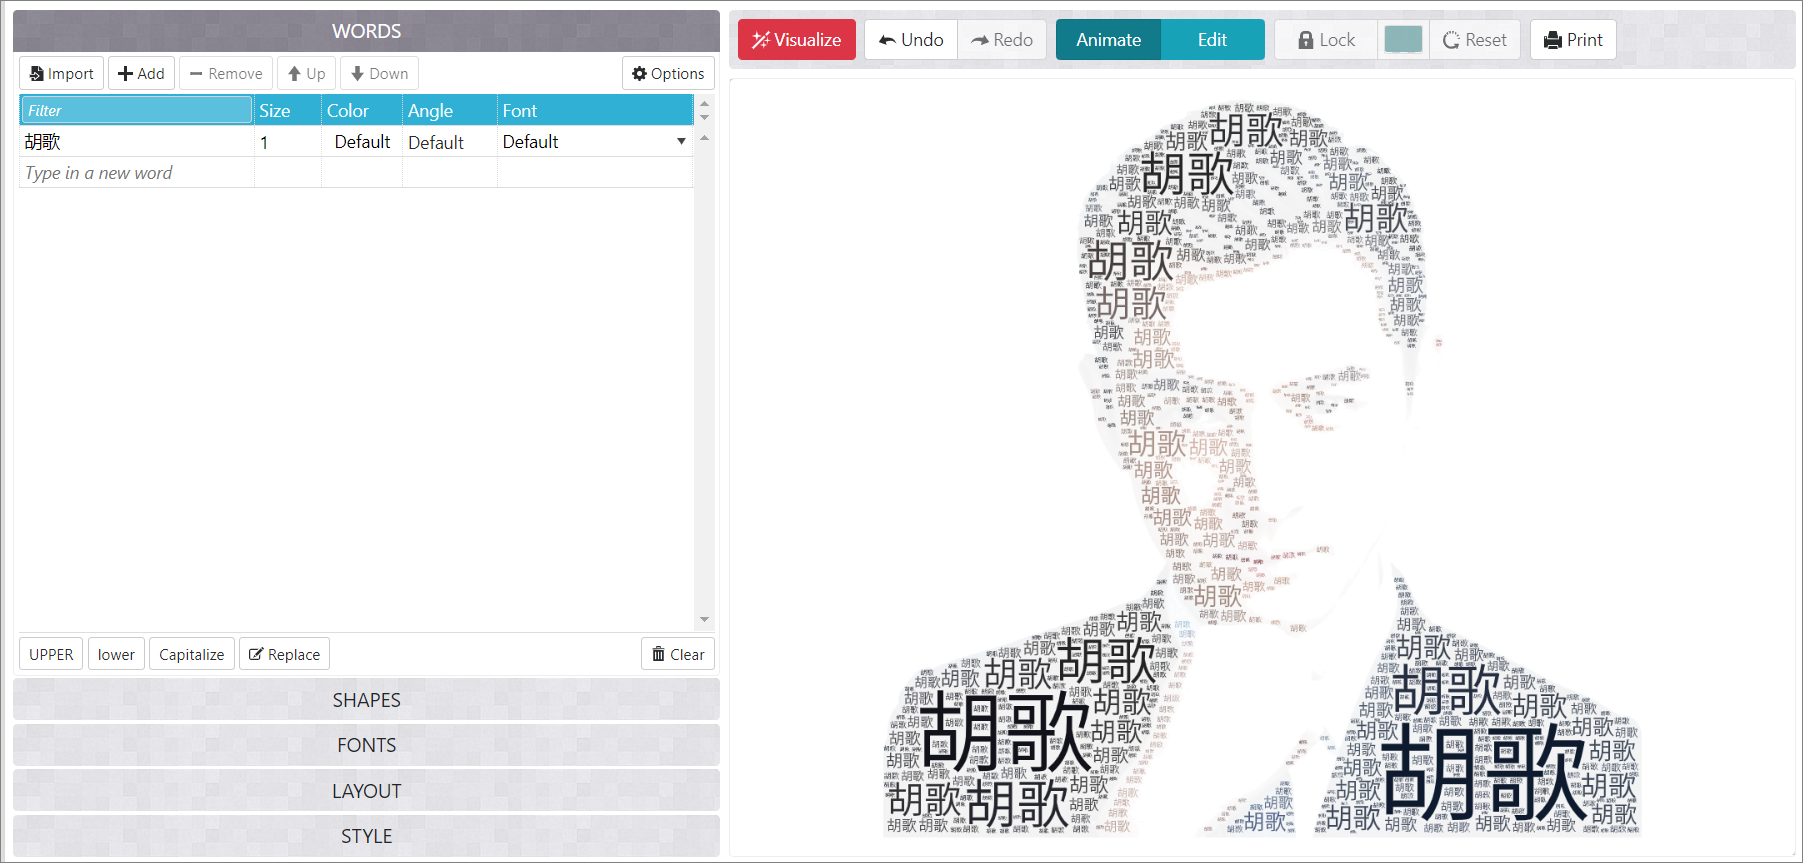Remove the selected word
The image size is (1803, 863).
(226, 74)
